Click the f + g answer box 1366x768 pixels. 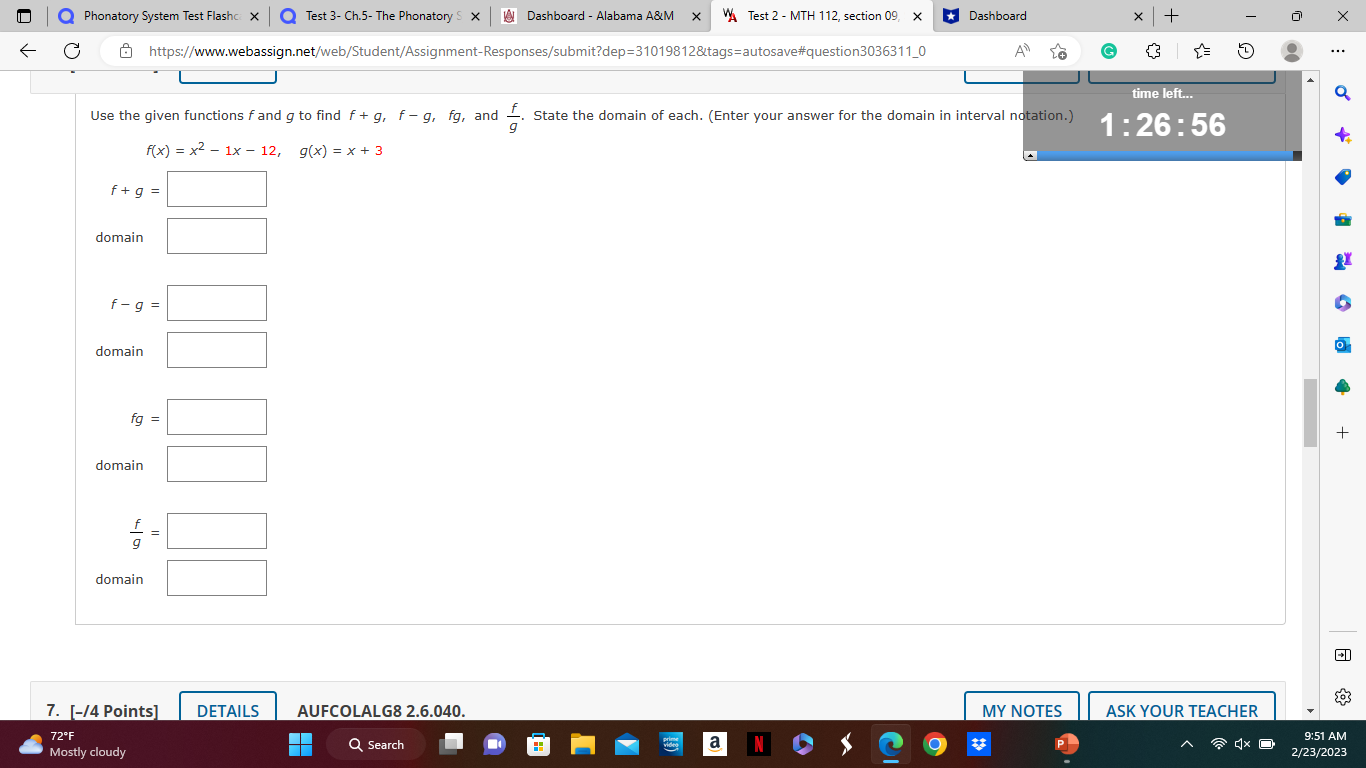coord(217,189)
